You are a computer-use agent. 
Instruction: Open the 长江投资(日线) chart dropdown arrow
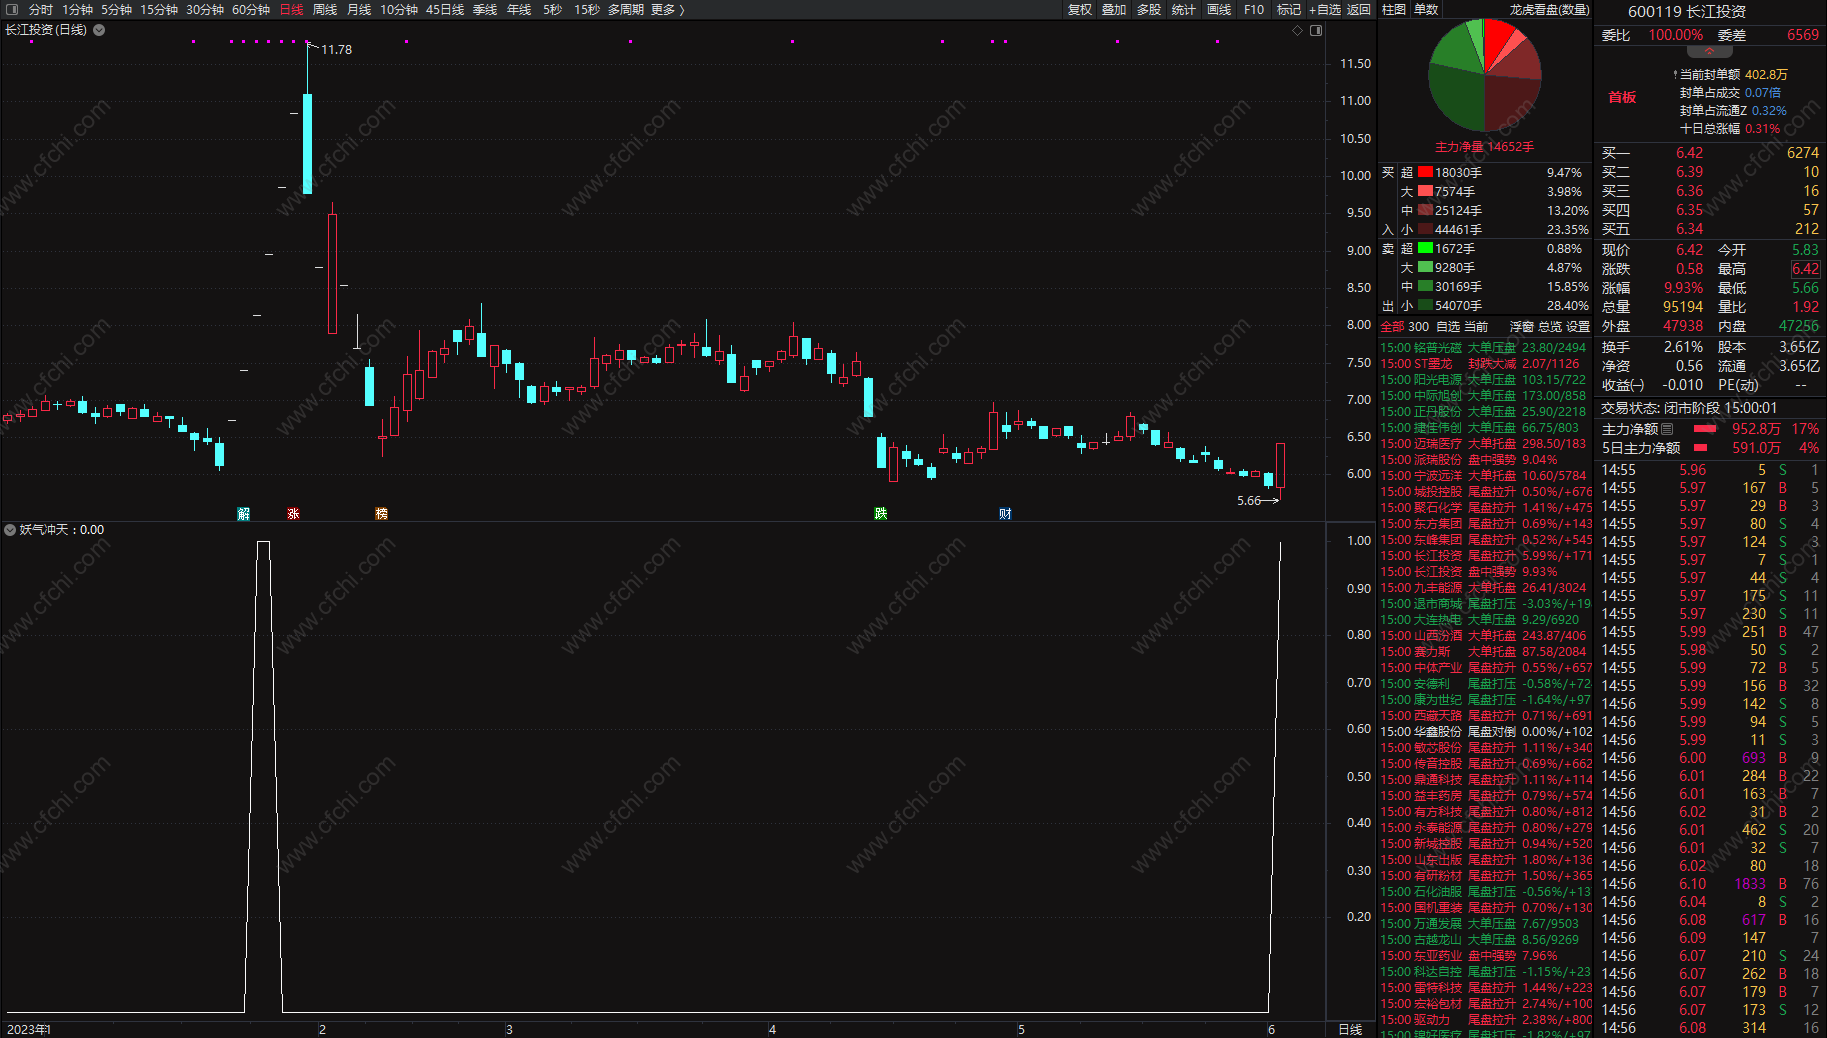[99, 30]
